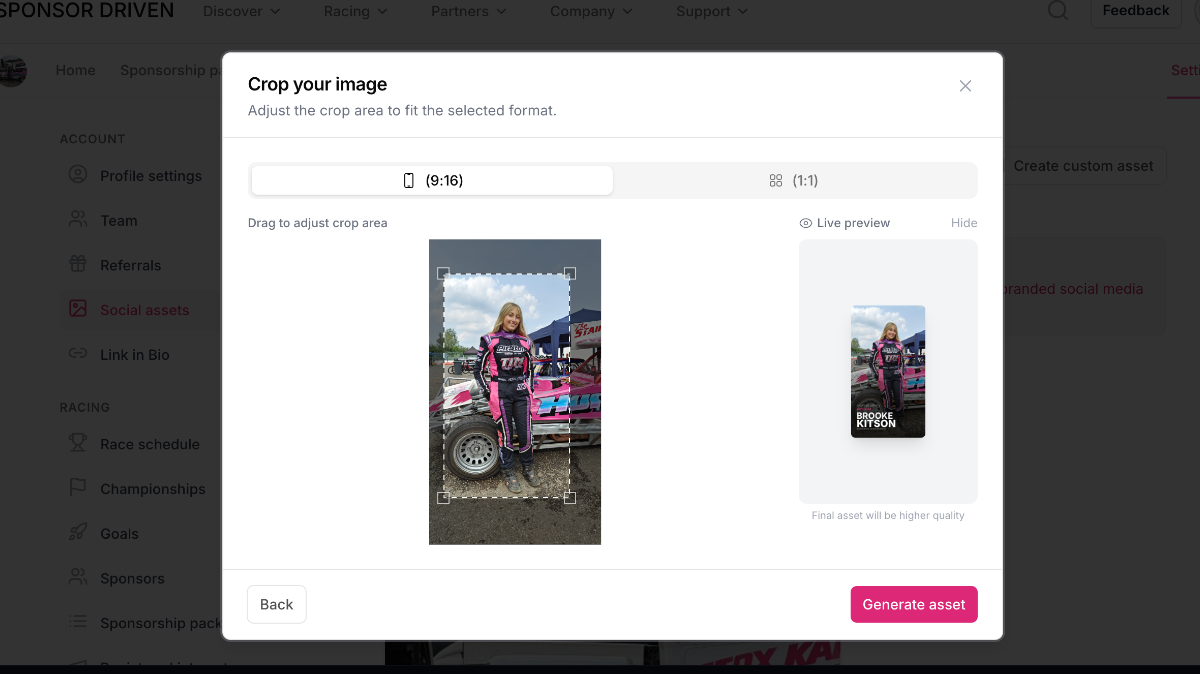Click the Link in Bio chain icon
This screenshot has width=1200, height=674.
[78, 354]
